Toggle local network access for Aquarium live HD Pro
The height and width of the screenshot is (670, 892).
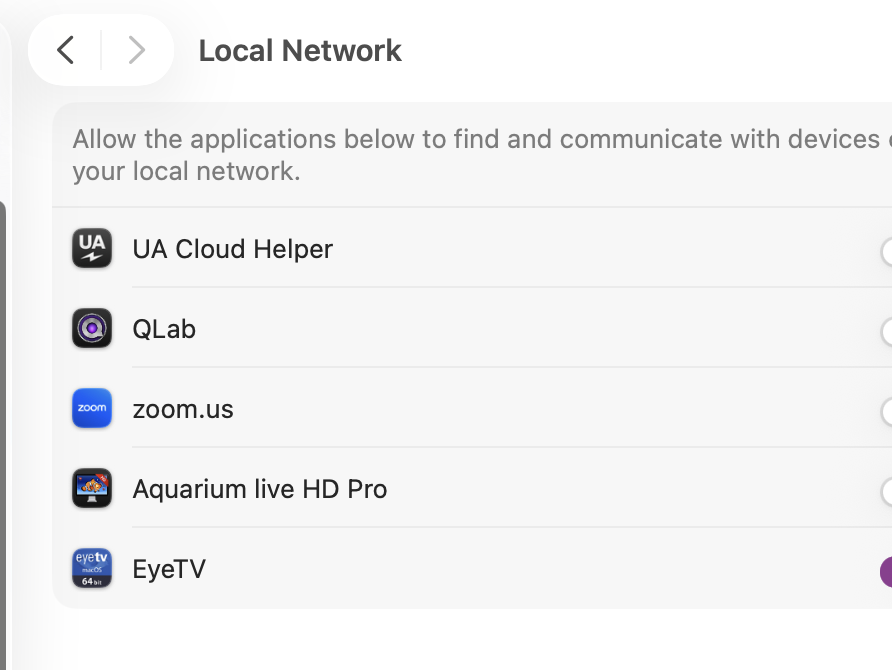point(886,492)
